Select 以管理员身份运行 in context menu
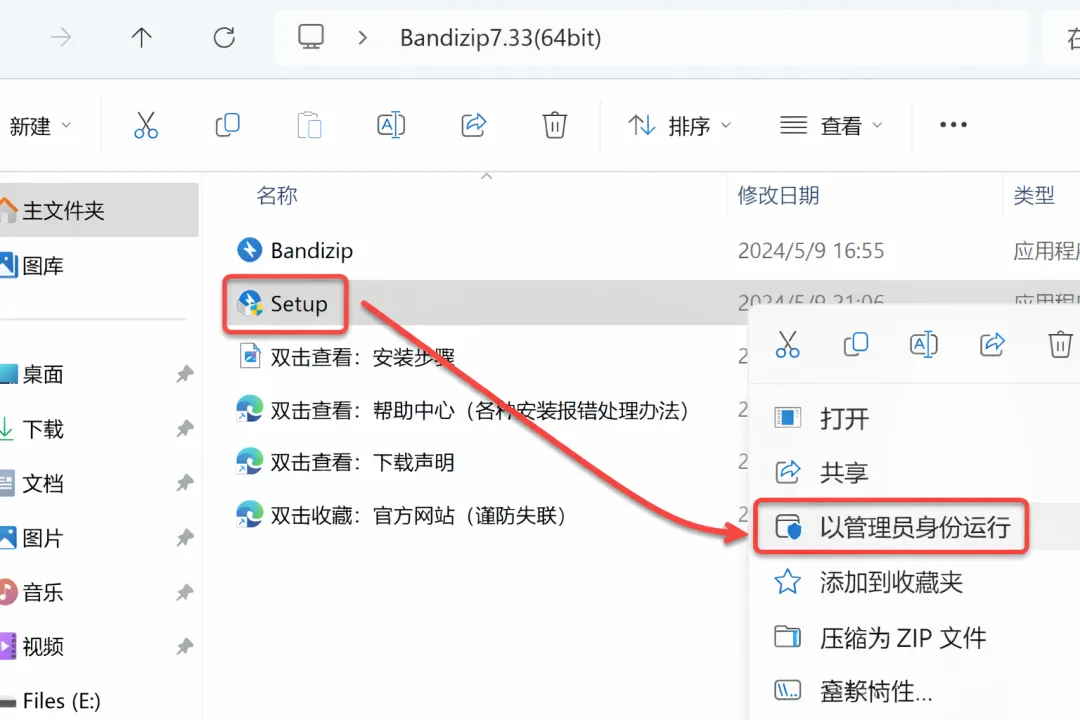1080x720 pixels. pos(891,527)
